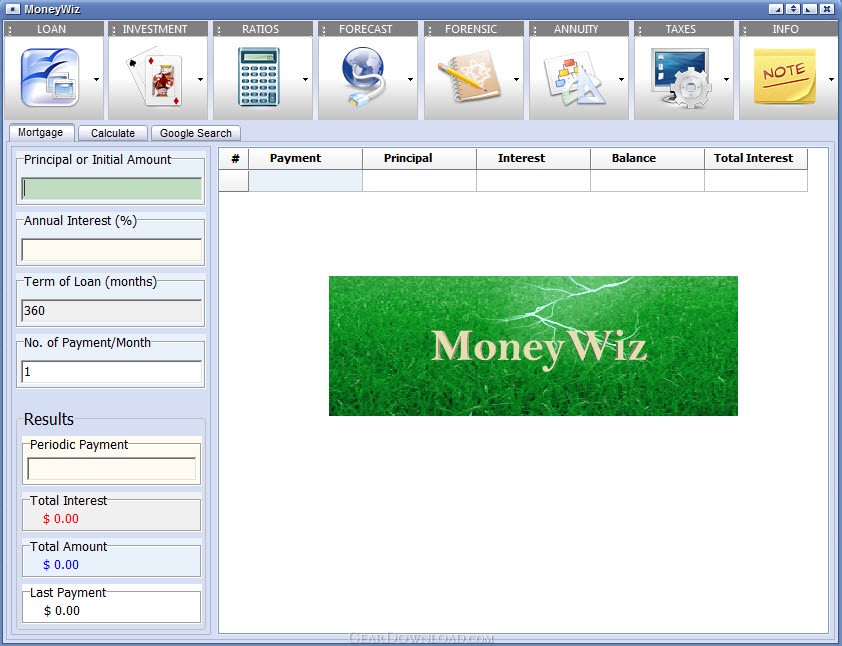The image size is (842, 646).
Task: Open the ANNUITY diagram icon
Action: point(574,78)
